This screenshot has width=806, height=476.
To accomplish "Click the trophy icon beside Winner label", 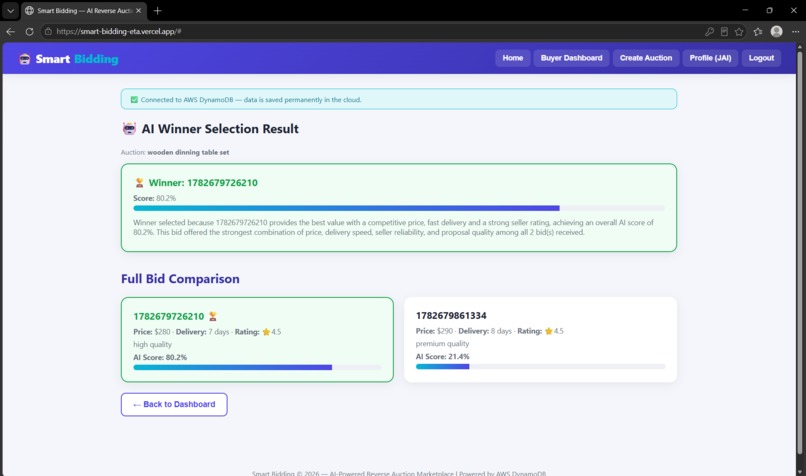I will [x=139, y=182].
